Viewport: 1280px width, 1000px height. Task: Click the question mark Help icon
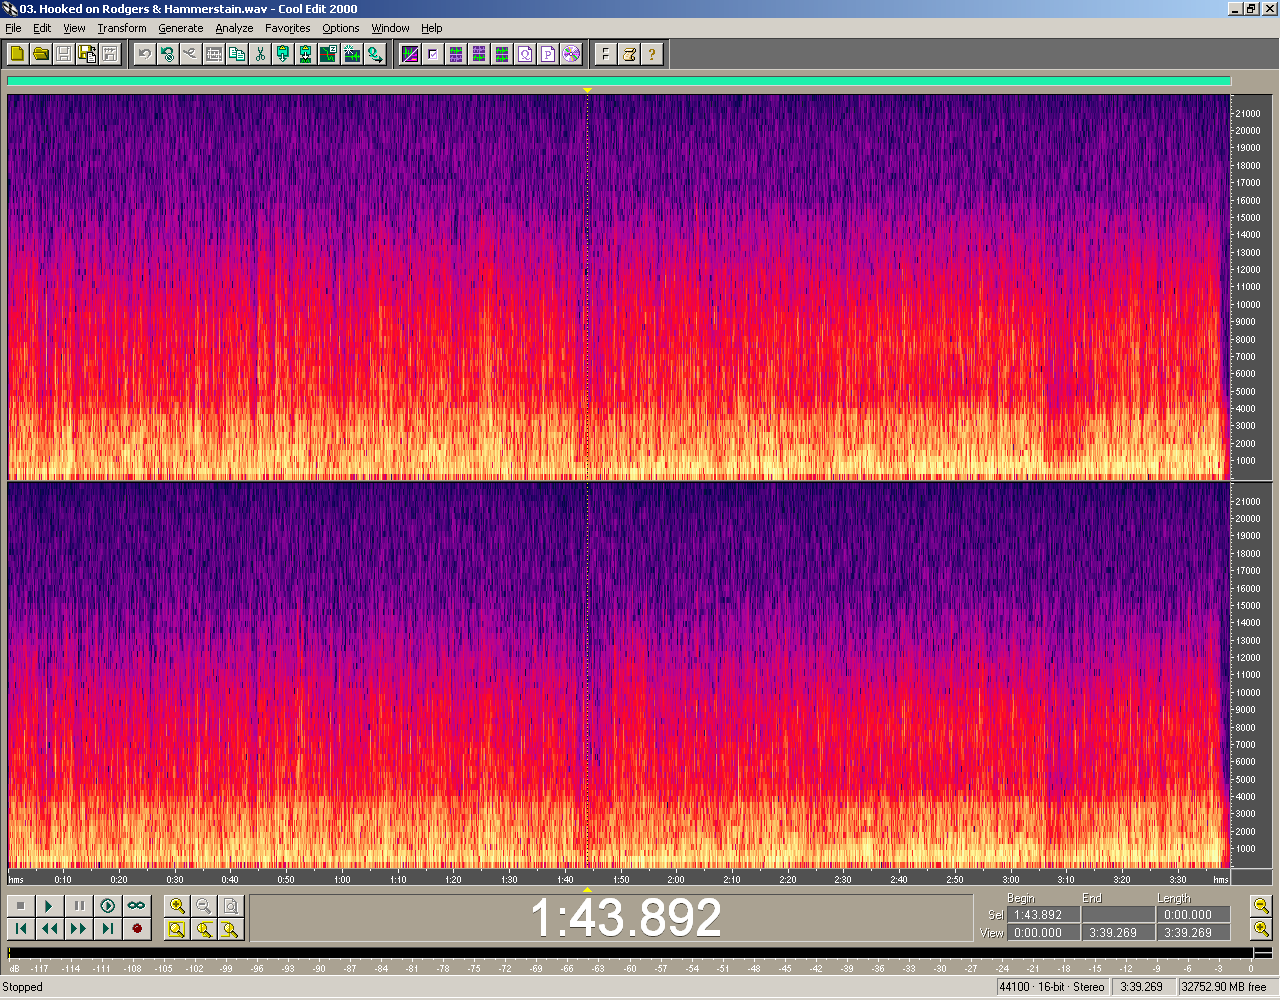click(x=652, y=54)
